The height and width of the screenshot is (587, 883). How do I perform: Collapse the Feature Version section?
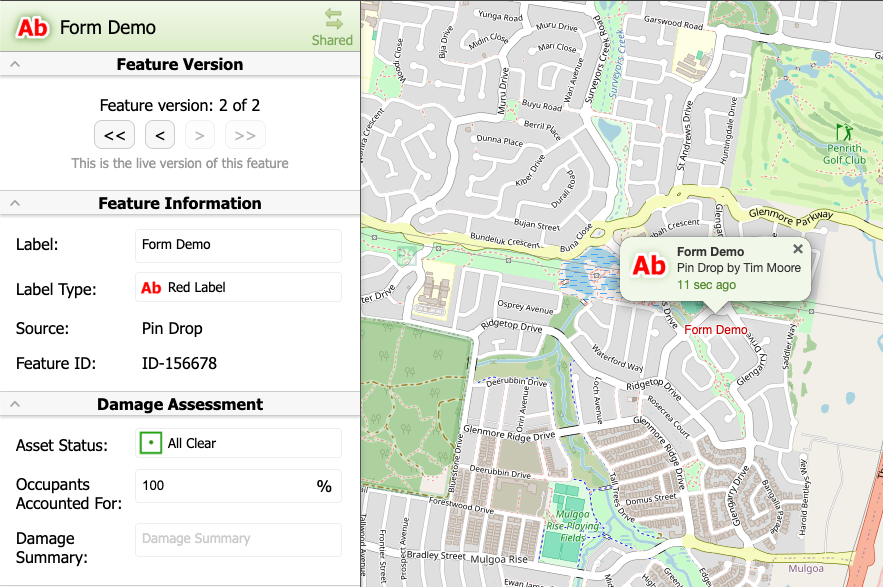15,64
